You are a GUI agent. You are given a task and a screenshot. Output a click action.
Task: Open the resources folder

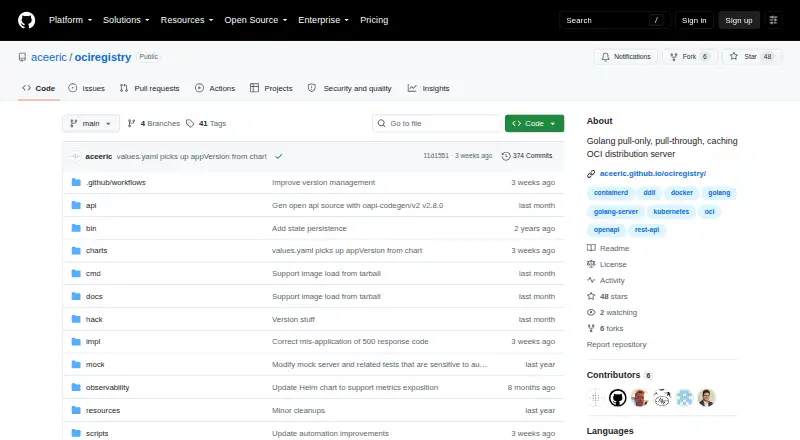pos(103,410)
